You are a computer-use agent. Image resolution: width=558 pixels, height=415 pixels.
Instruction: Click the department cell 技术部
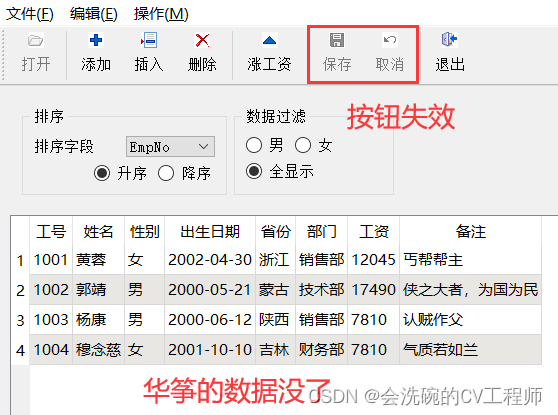pos(321,290)
